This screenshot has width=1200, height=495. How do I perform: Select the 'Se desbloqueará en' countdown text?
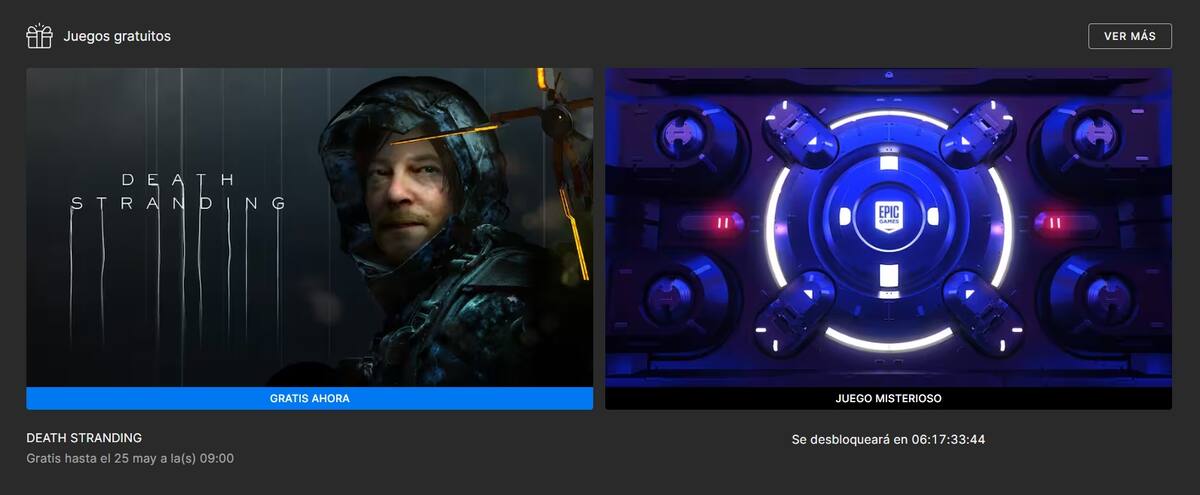[x=888, y=439]
